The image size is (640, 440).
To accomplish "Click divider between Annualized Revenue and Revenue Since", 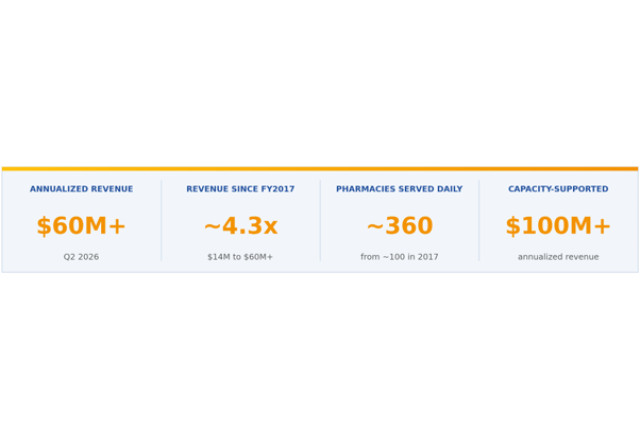I will pyautogui.click(x=161, y=220).
